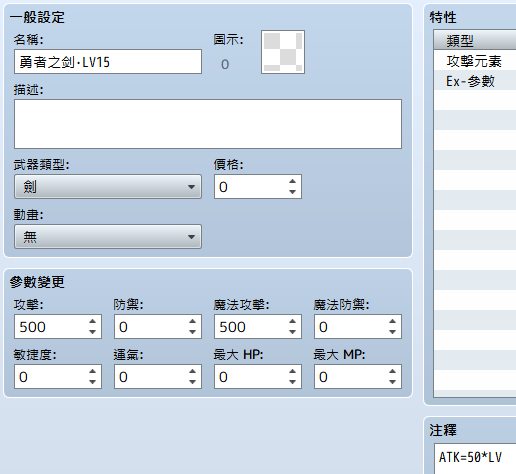Select the 攻擊元素 trait row

coord(475,60)
